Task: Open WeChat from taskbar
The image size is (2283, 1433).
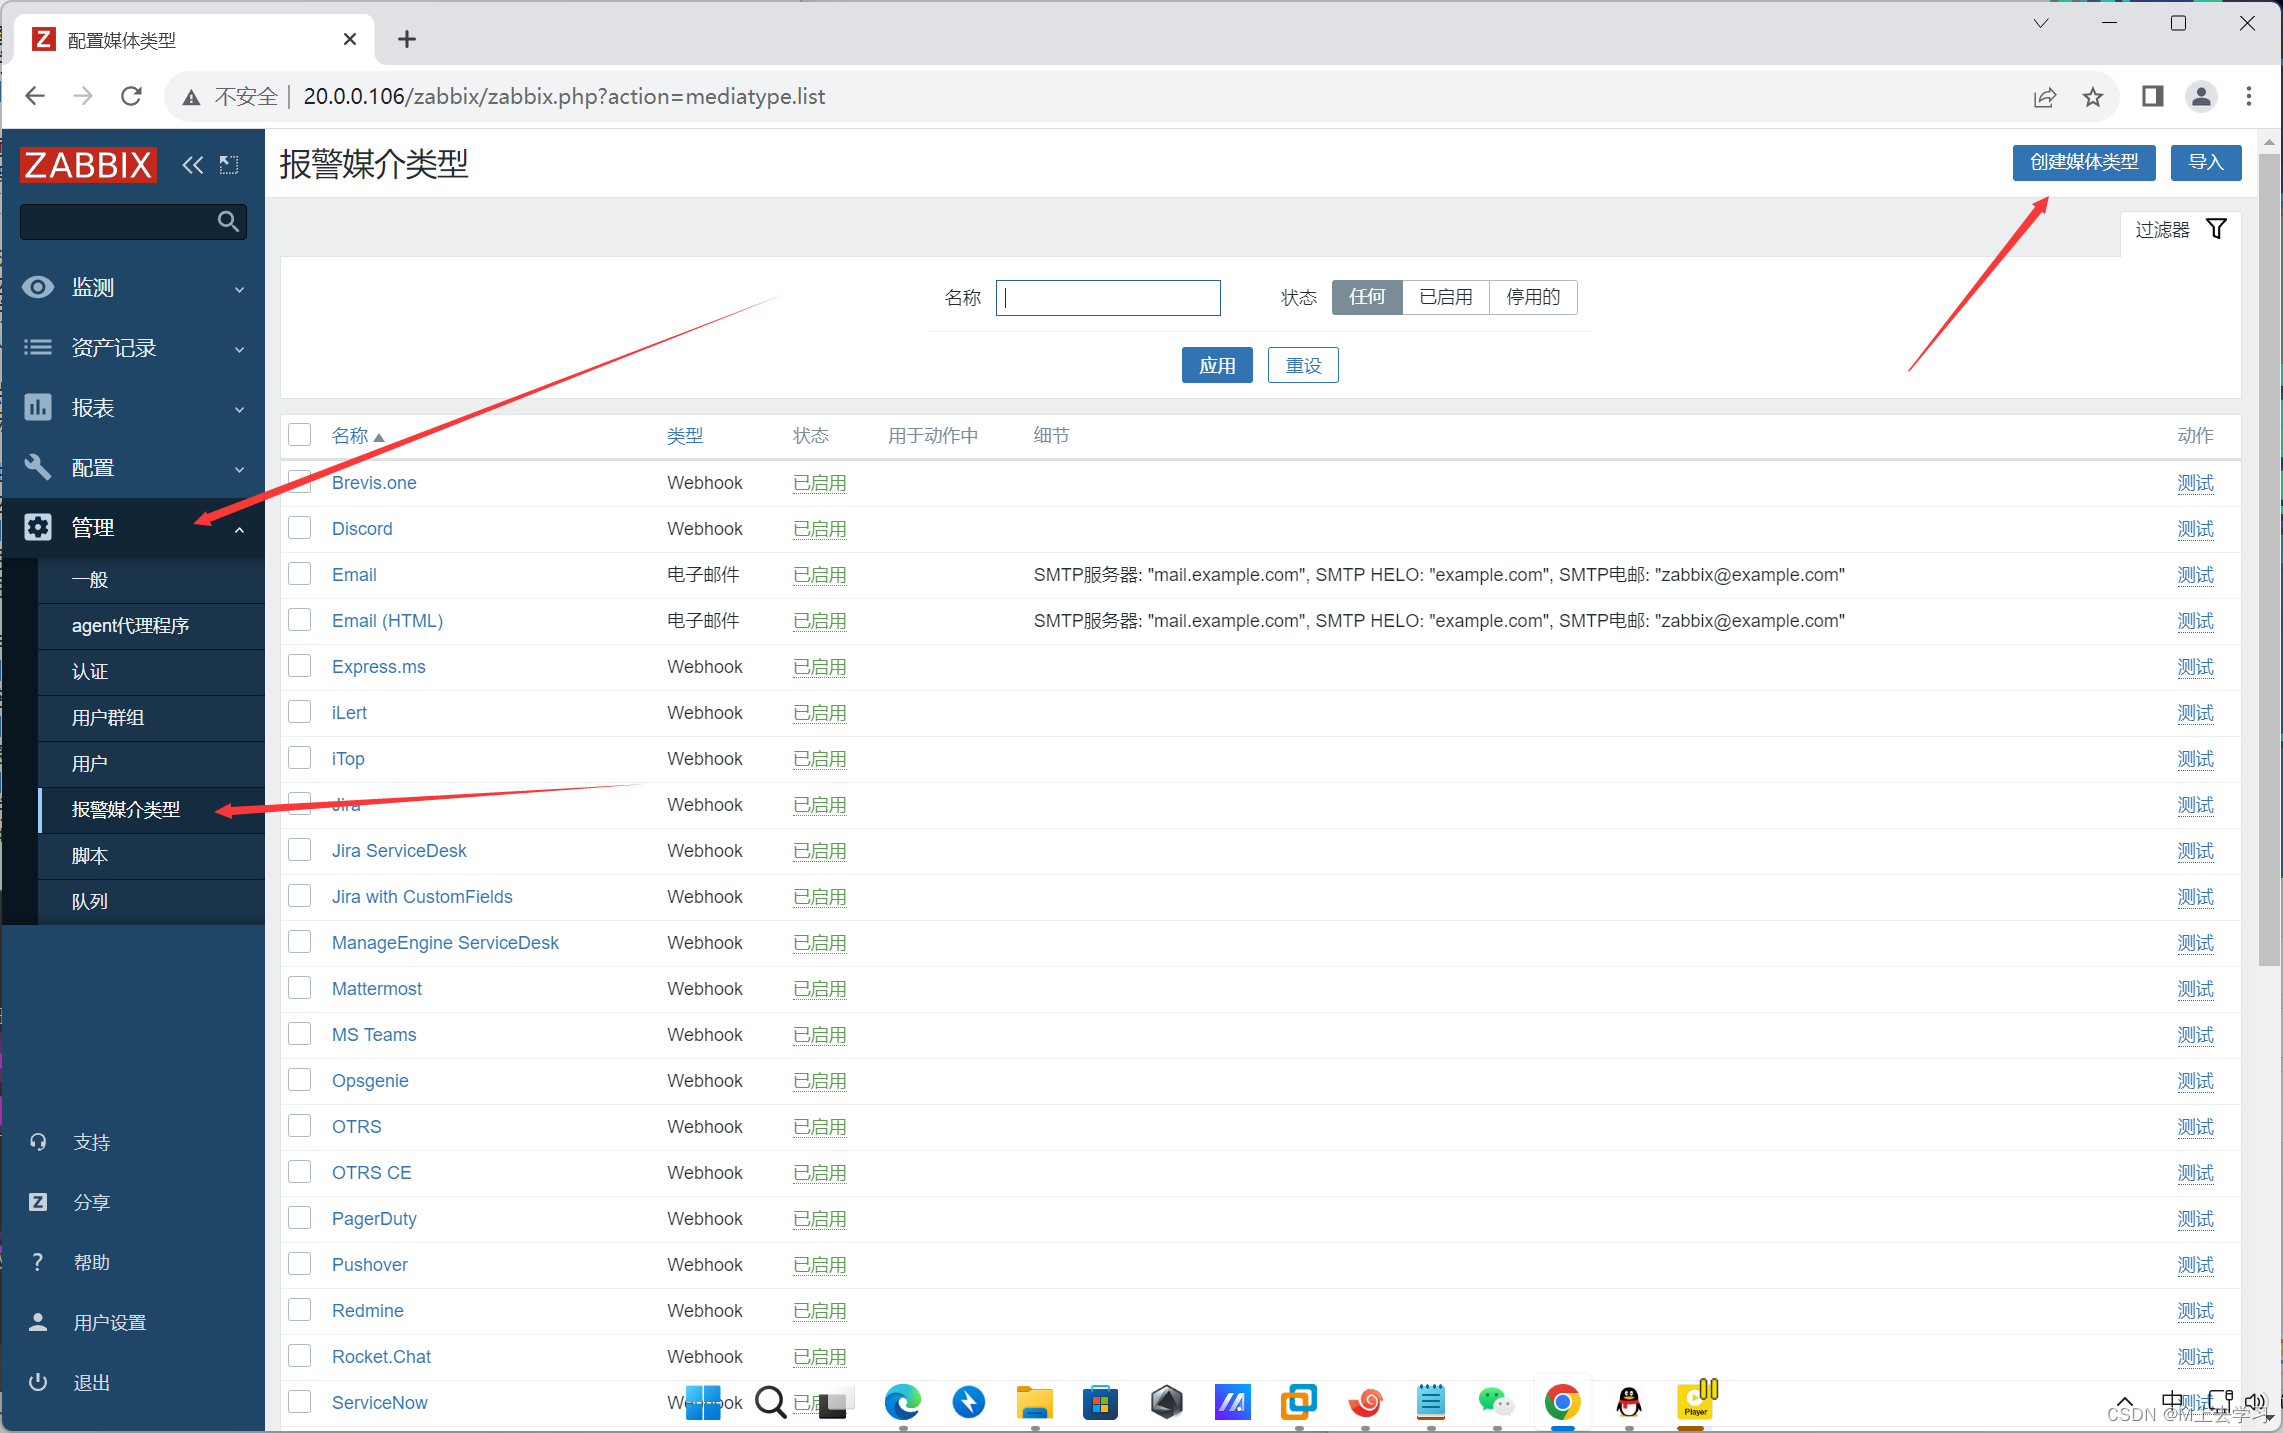Action: [x=1496, y=1402]
